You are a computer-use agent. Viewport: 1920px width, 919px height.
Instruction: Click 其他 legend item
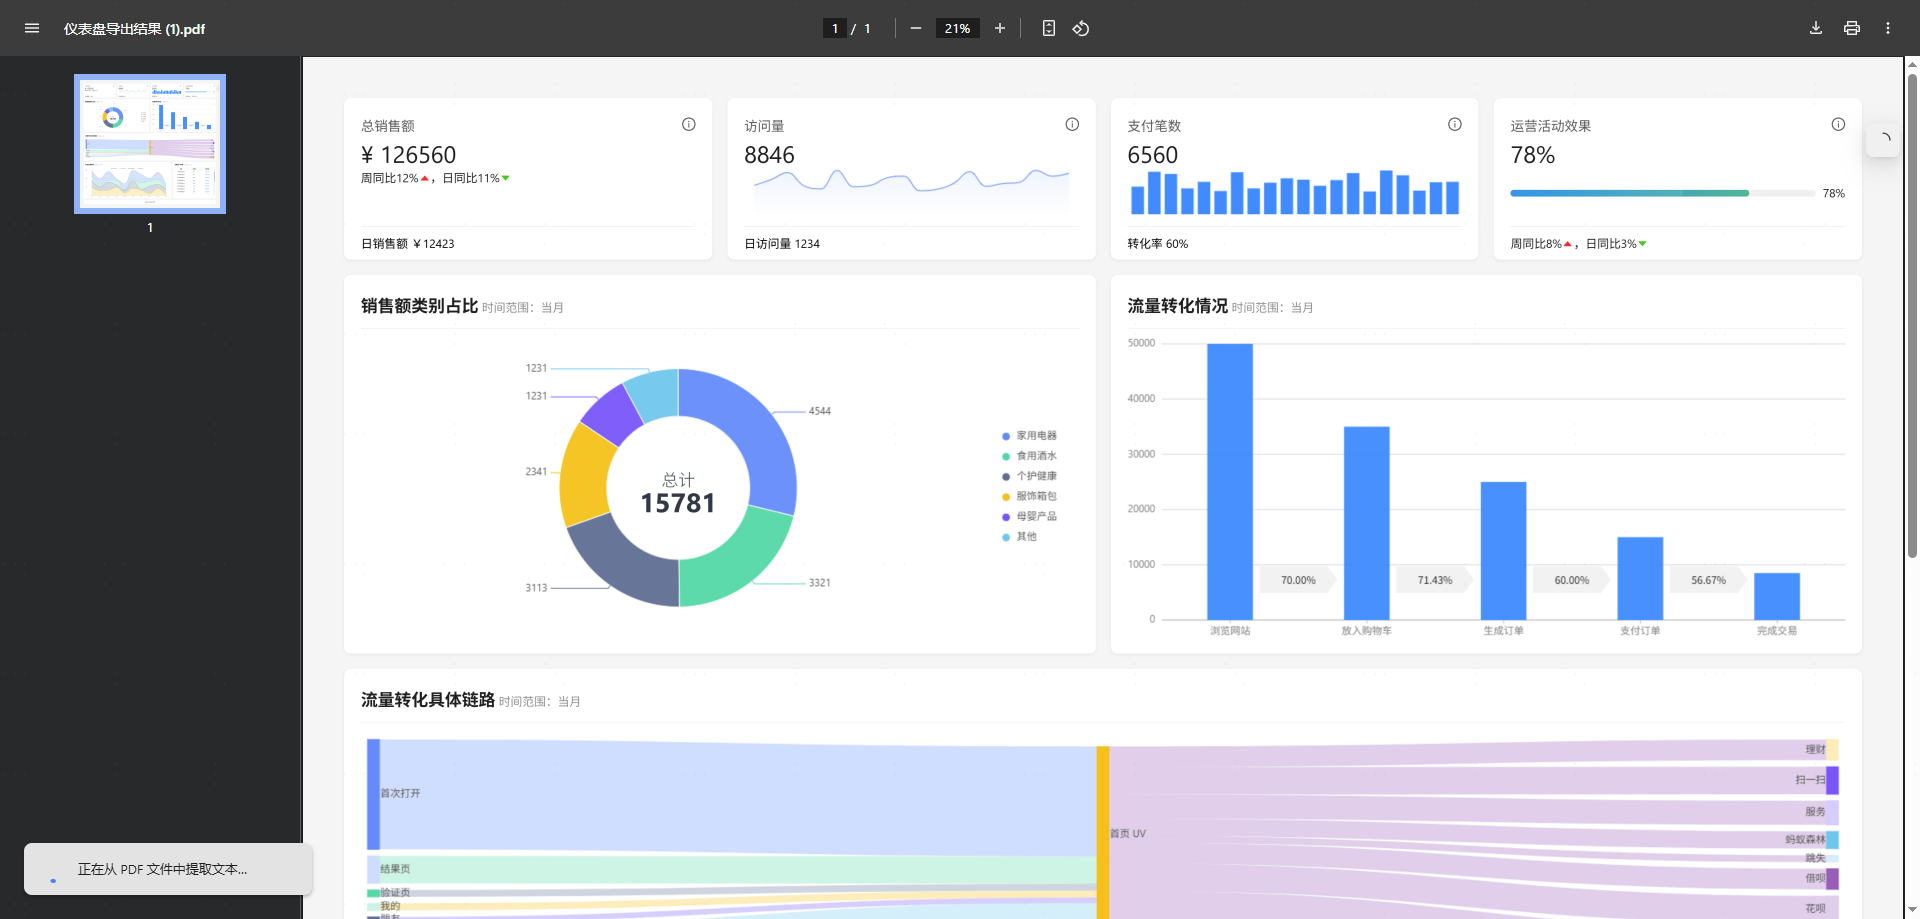point(1019,537)
